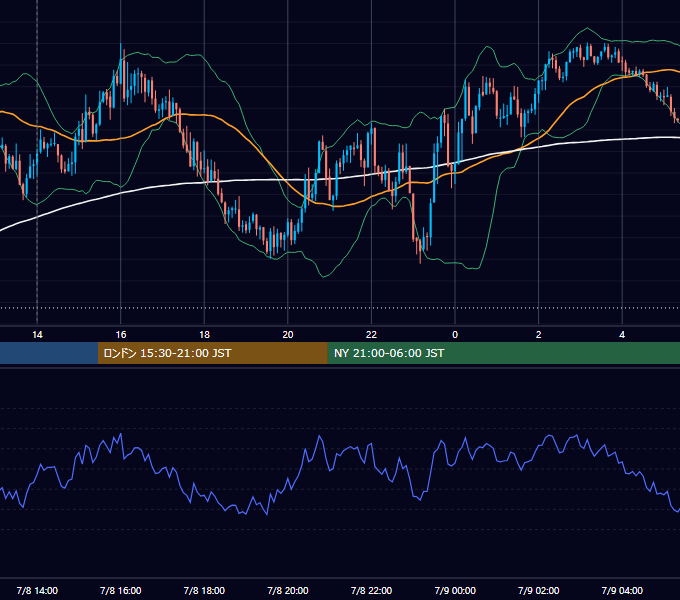The height and width of the screenshot is (600, 680).
Task: Click the 7/8 22:00 time label
Action: tap(371, 590)
